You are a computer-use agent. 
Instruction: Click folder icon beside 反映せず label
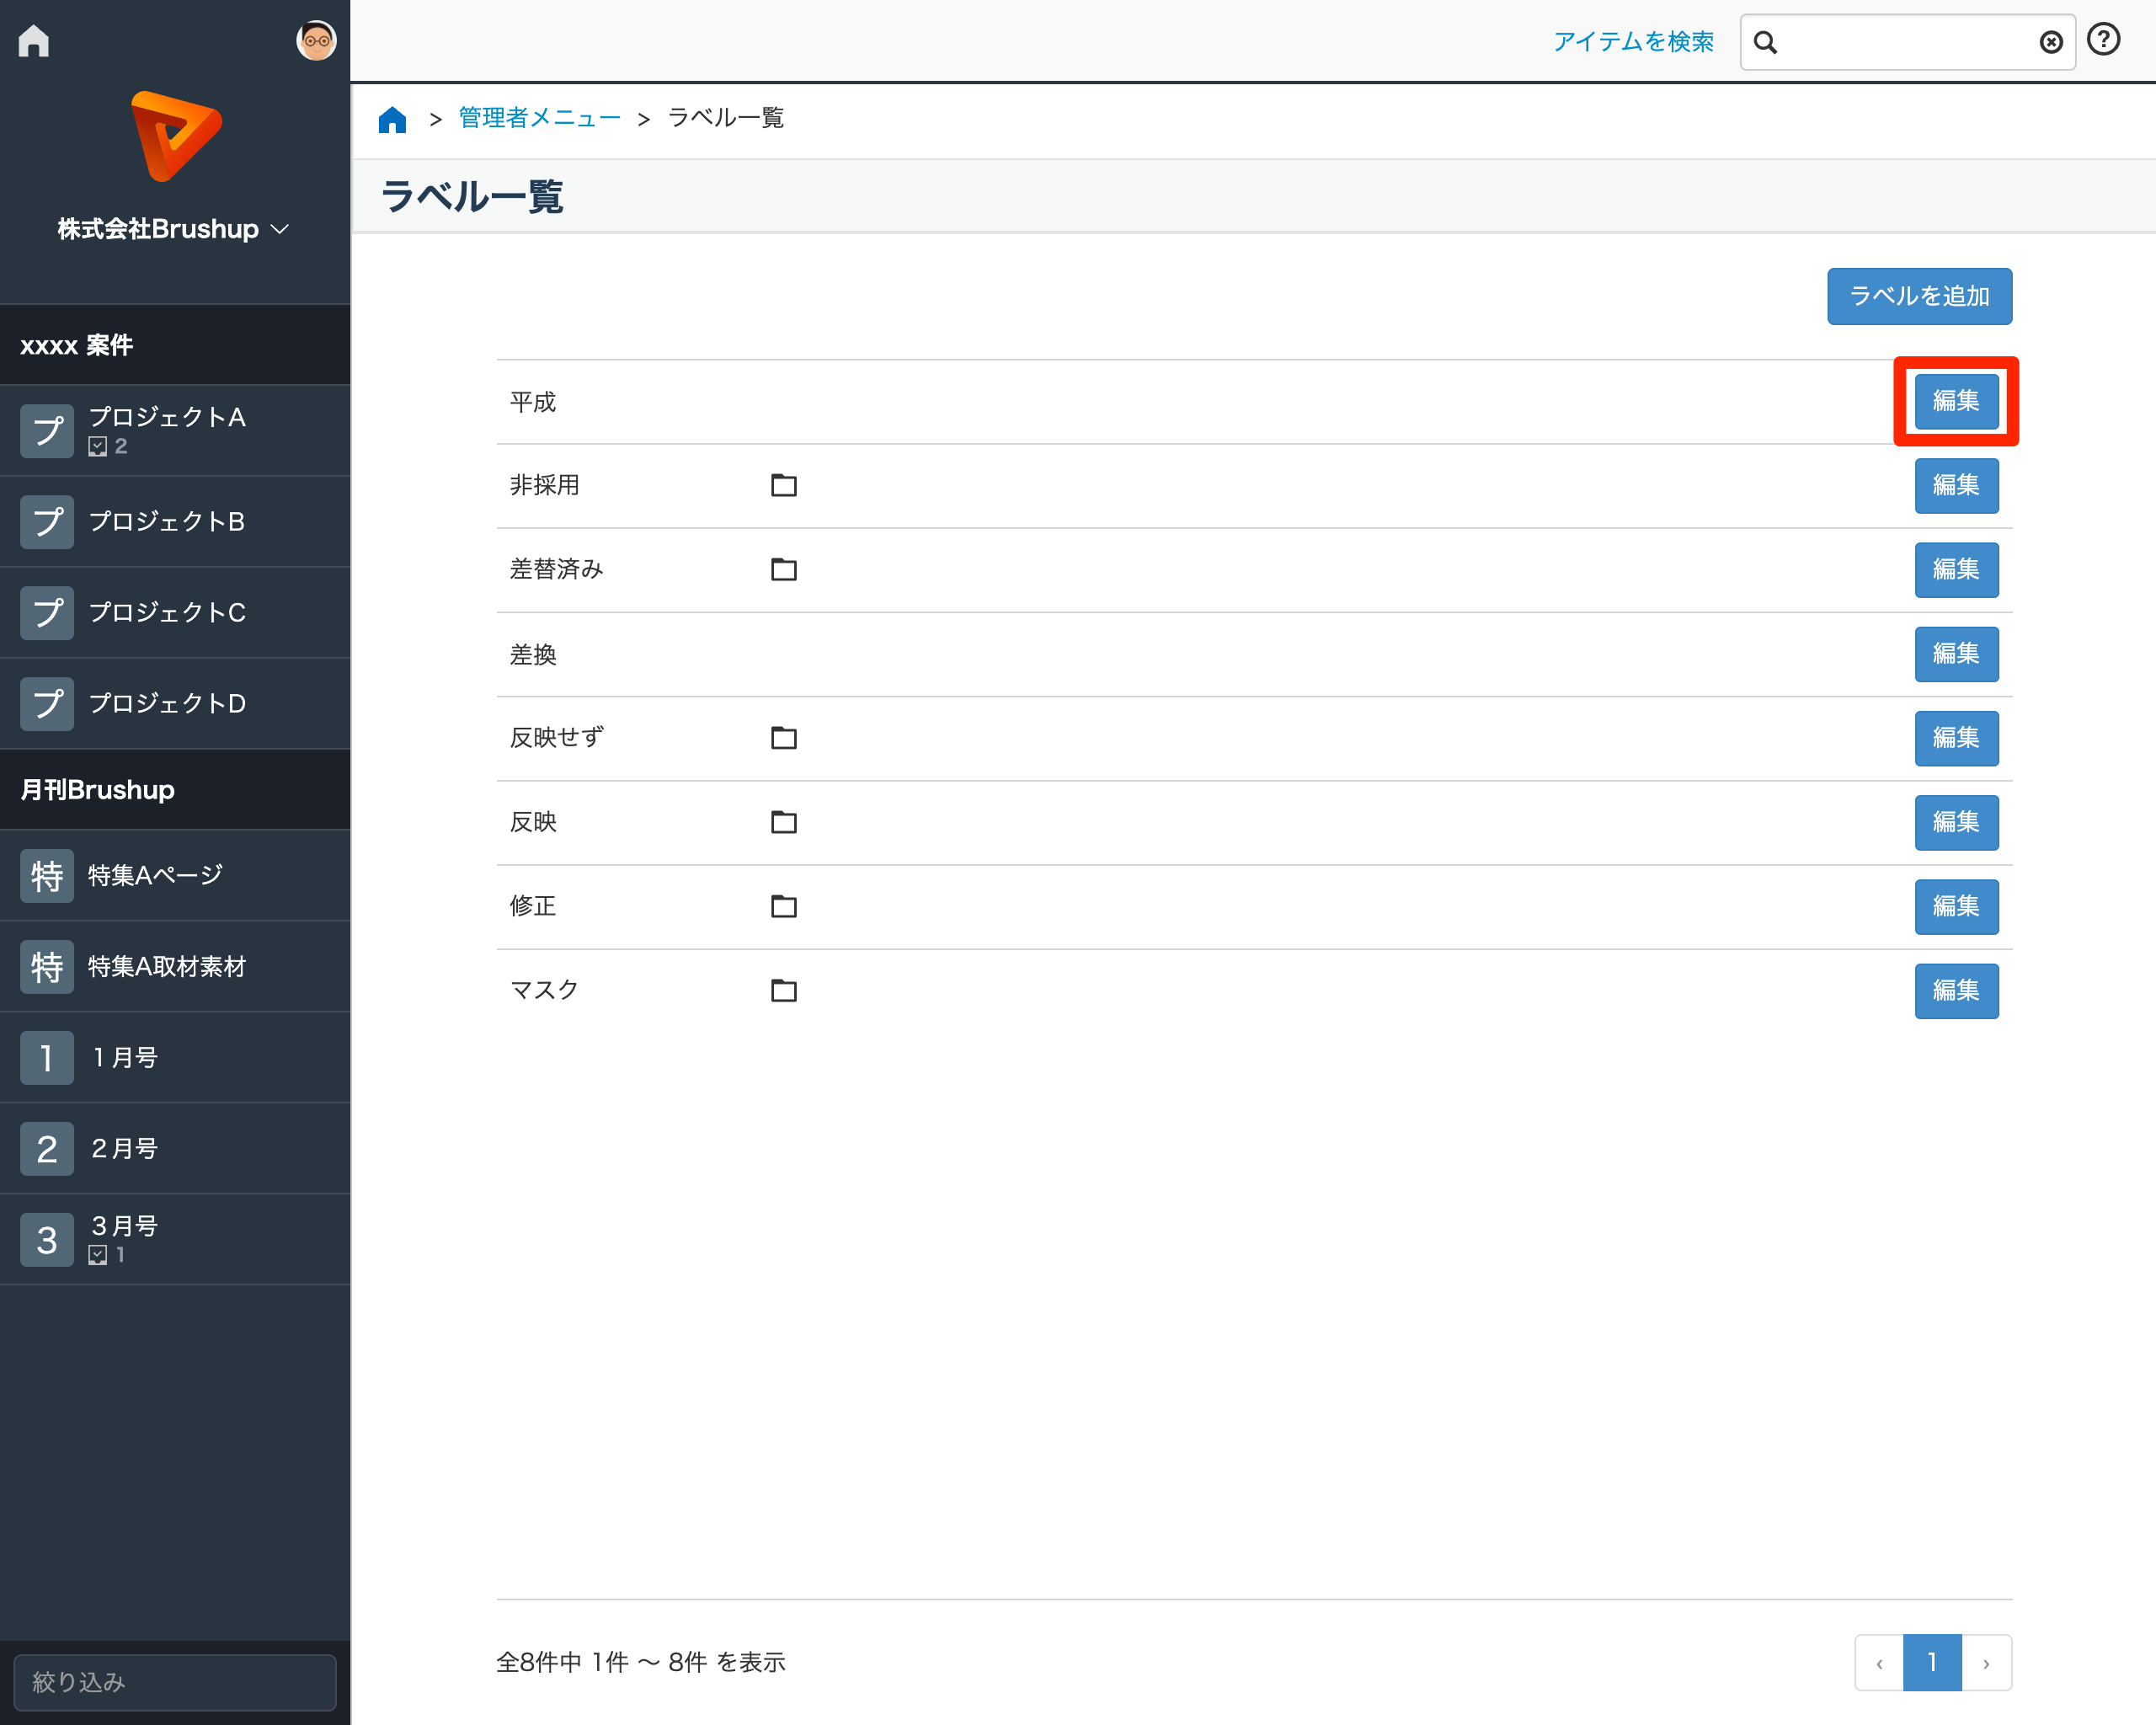(784, 738)
